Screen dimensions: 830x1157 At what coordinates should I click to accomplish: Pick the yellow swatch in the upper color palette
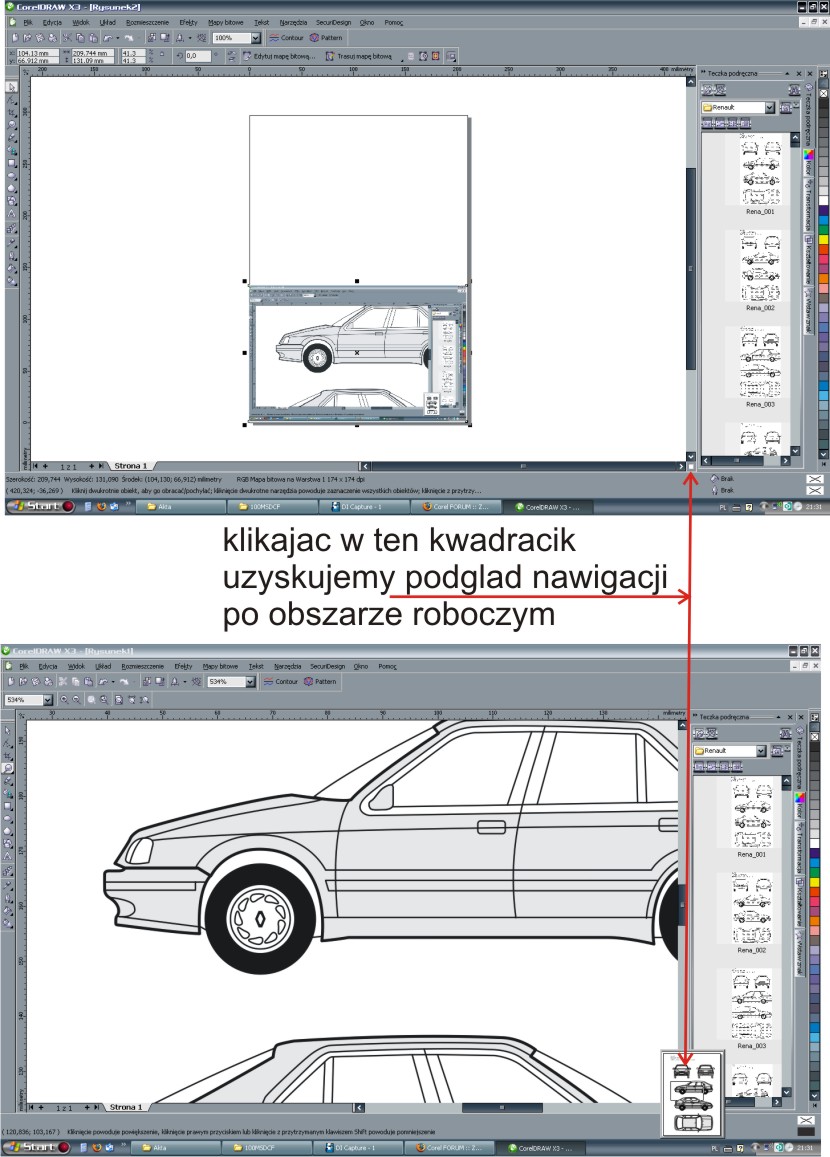(x=822, y=241)
